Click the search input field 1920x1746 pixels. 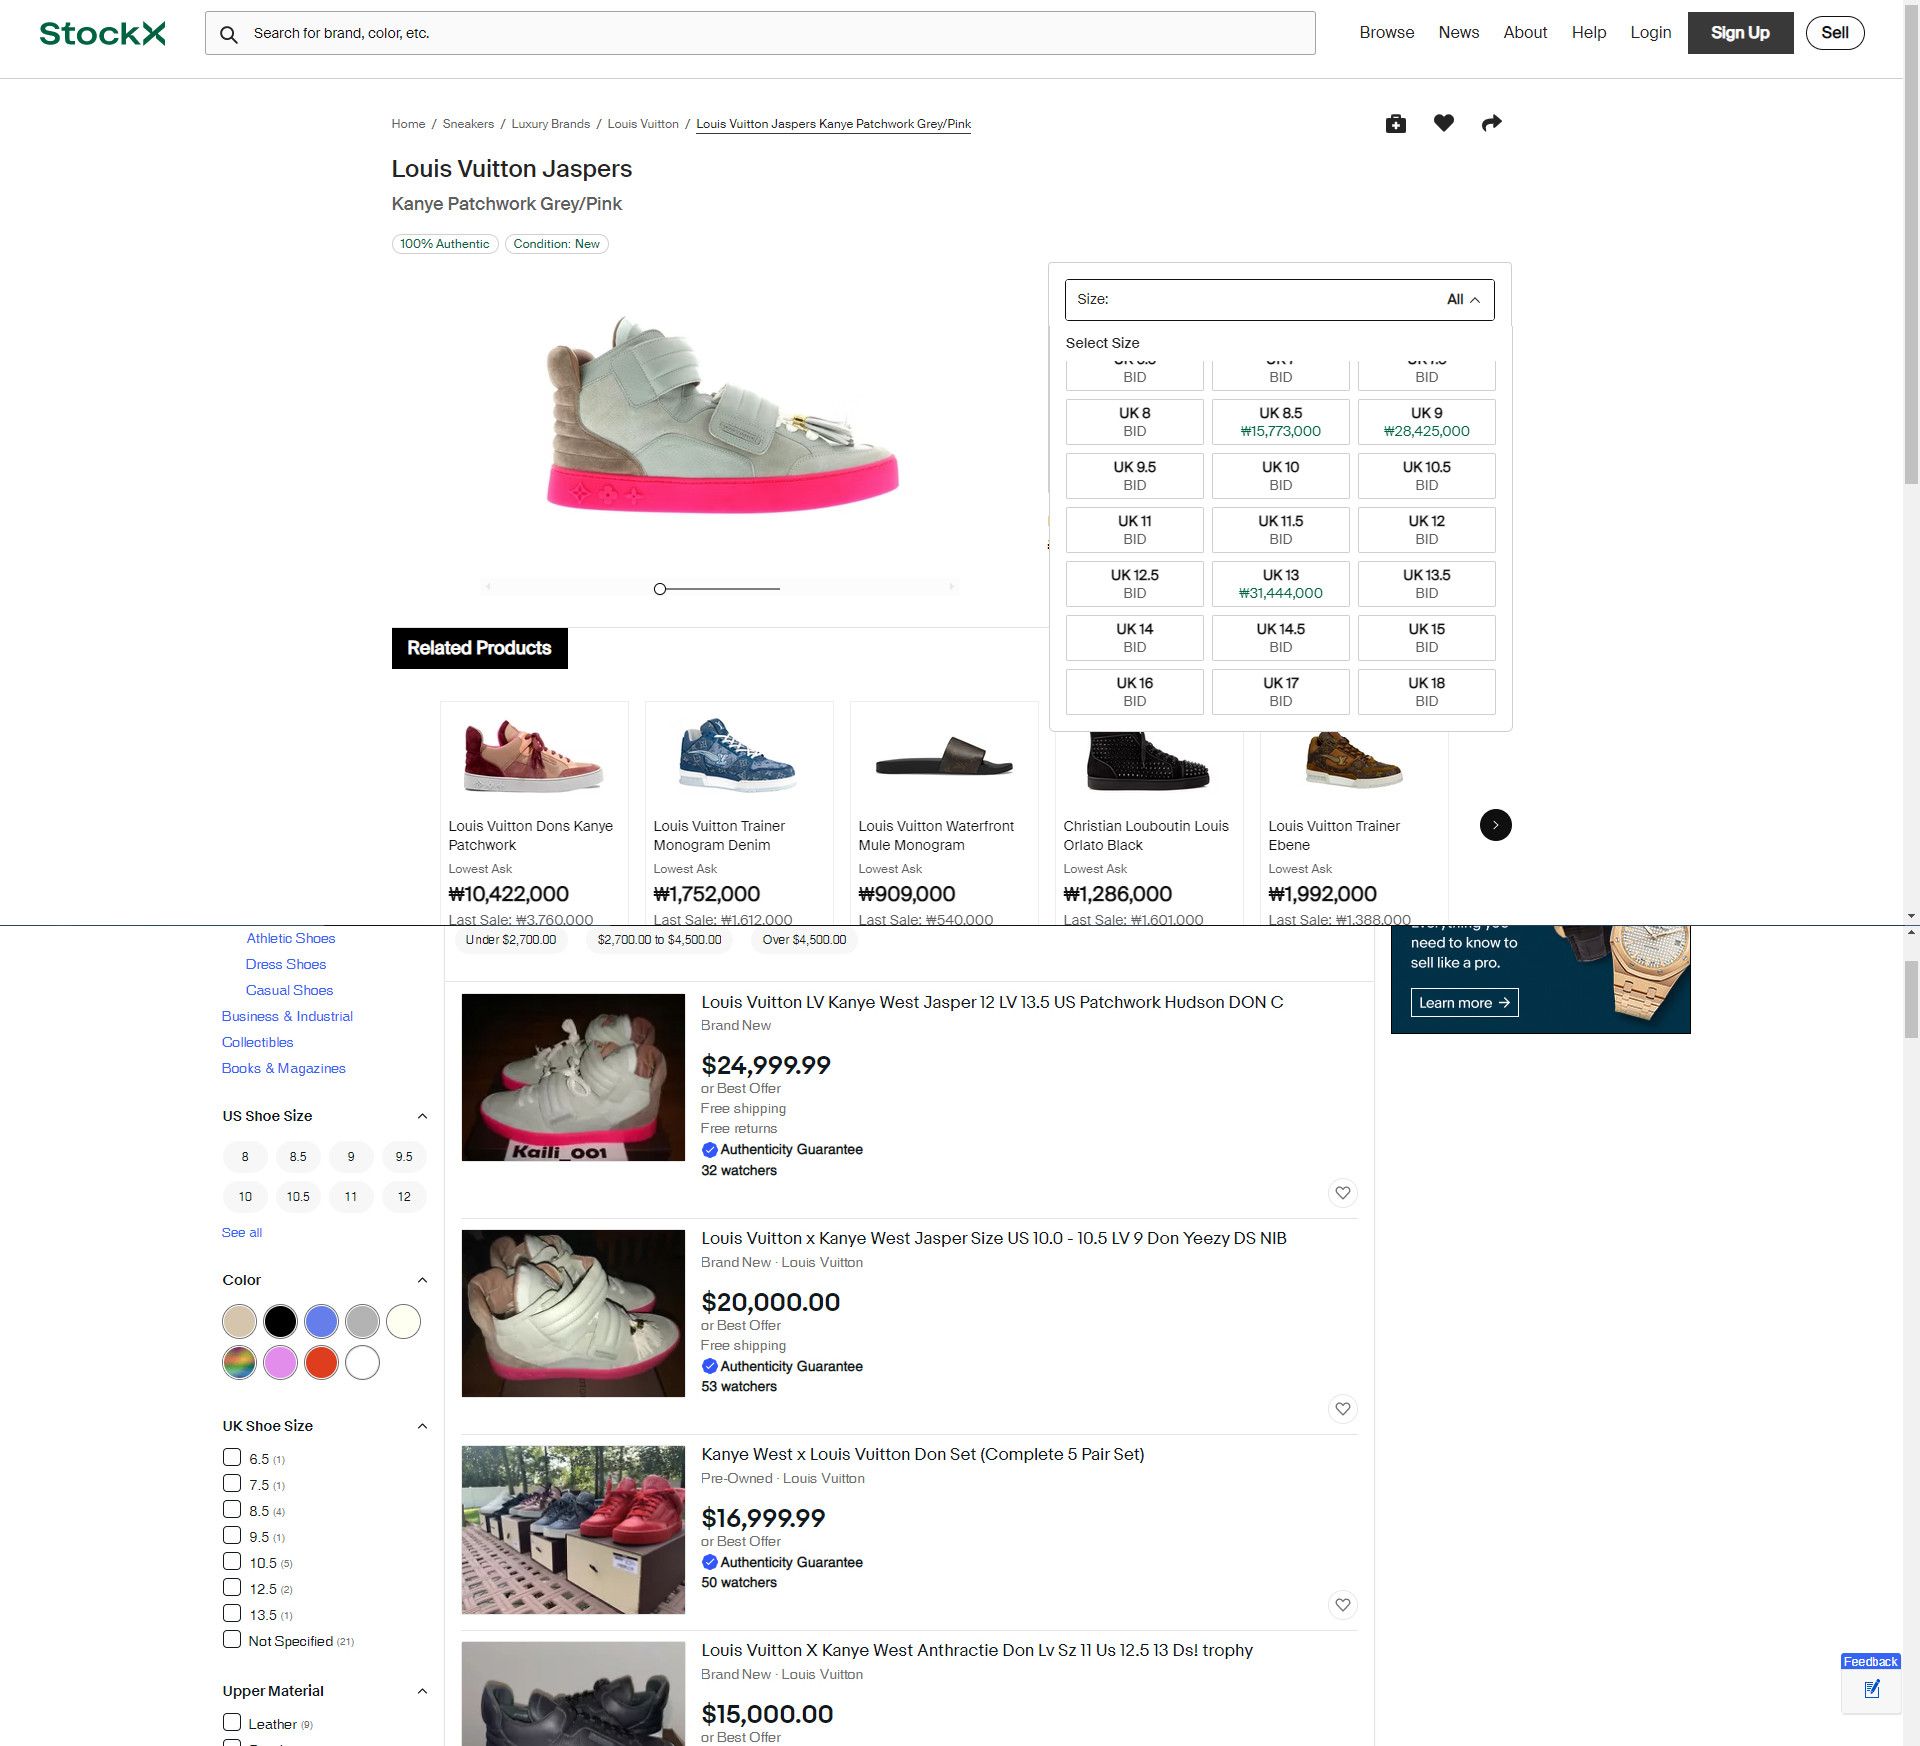[x=760, y=33]
